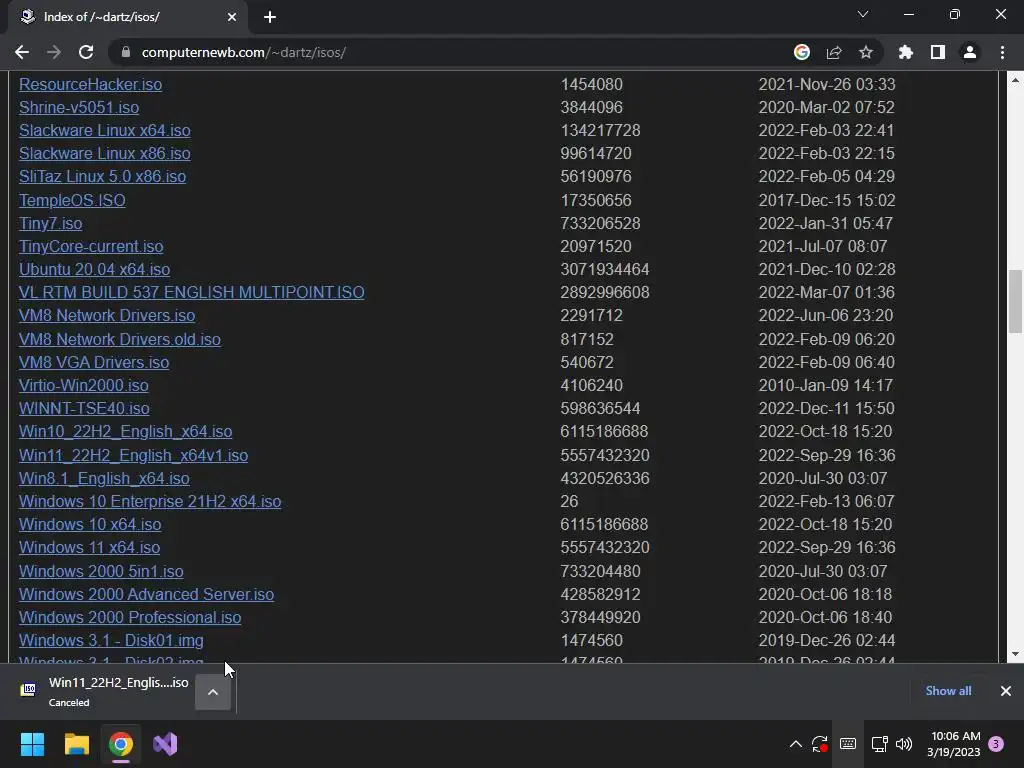Click the page's vertical scrollbar thumb

pyautogui.click(x=1015, y=301)
